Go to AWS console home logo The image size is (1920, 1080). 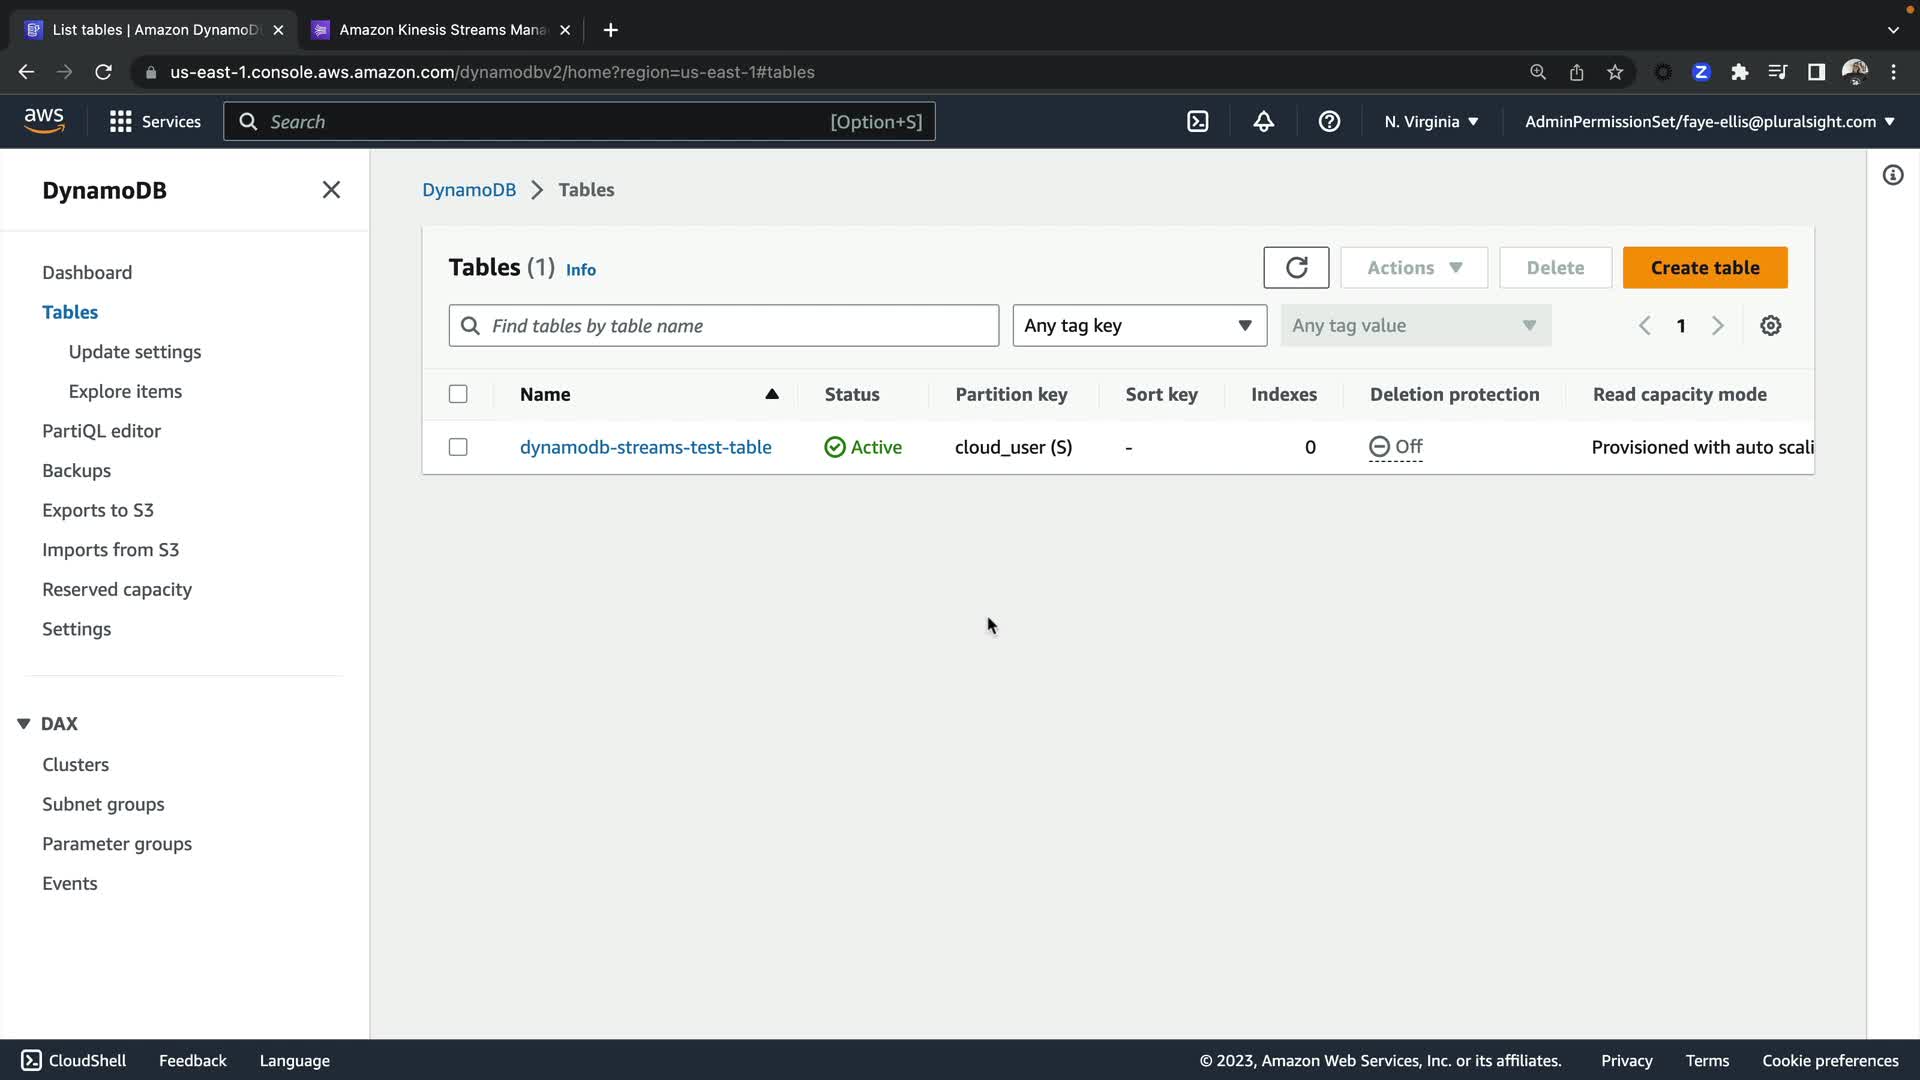coord(44,120)
